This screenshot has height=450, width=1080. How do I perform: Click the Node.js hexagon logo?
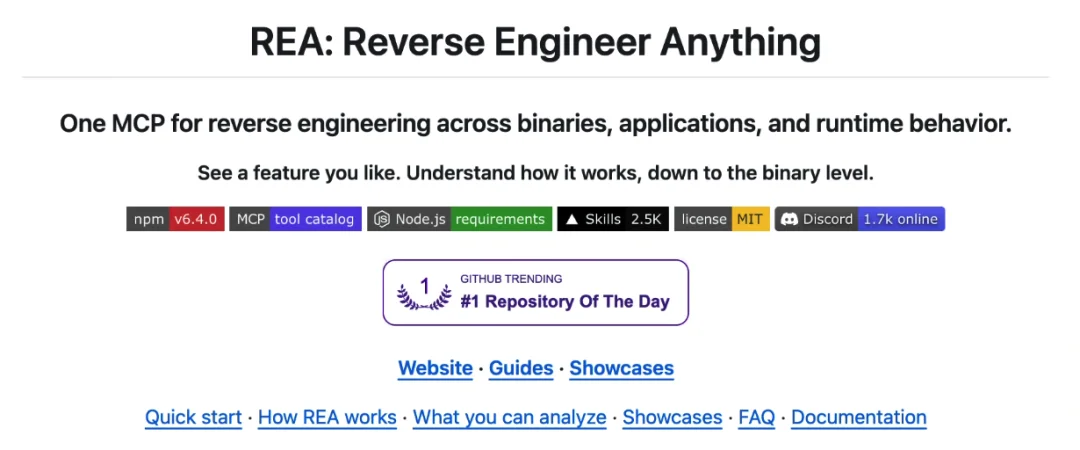[382, 219]
